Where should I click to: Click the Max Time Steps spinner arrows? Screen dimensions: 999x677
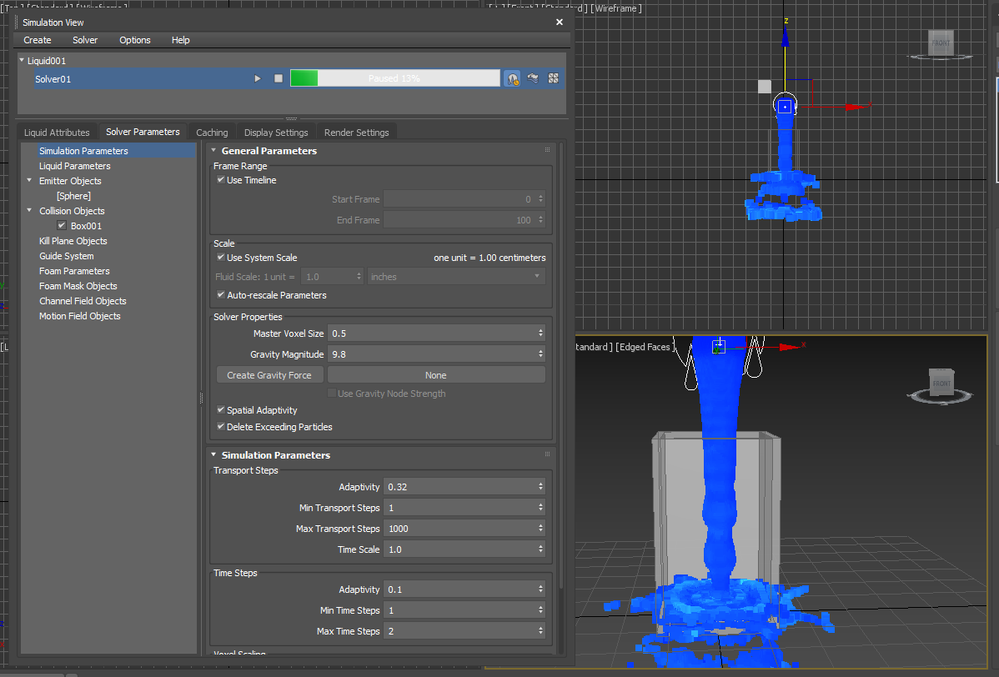point(540,631)
